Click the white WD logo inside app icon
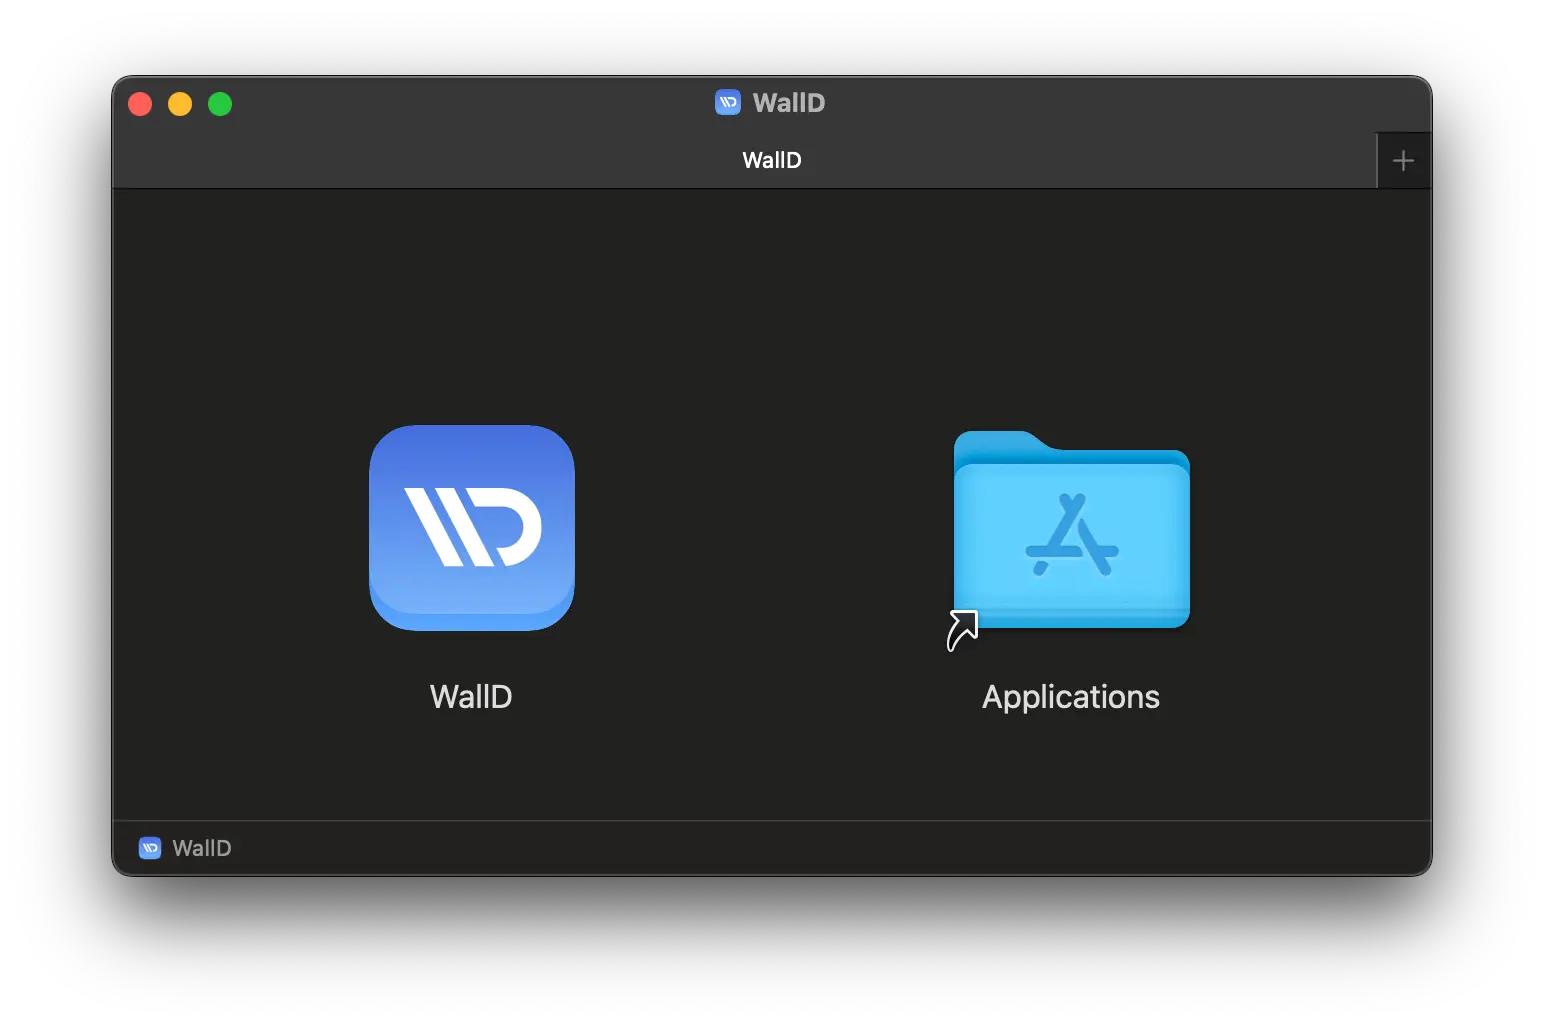Viewport: 1544px width, 1024px height. pyautogui.click(x=472, y=526)
